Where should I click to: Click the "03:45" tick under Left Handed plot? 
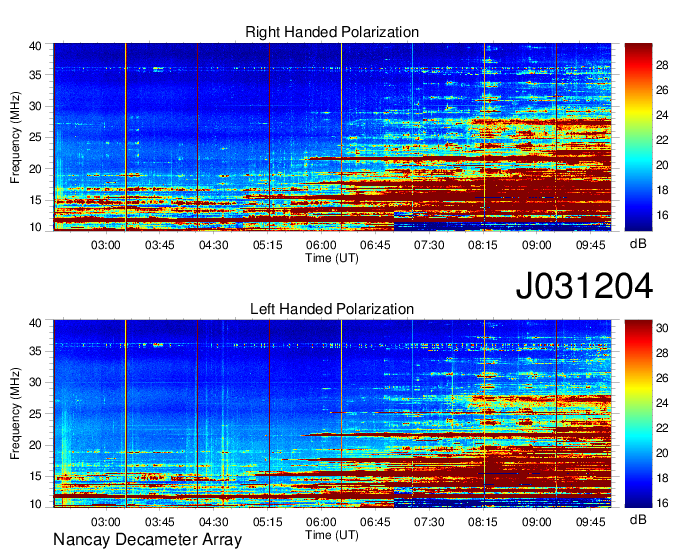point(160,522)
